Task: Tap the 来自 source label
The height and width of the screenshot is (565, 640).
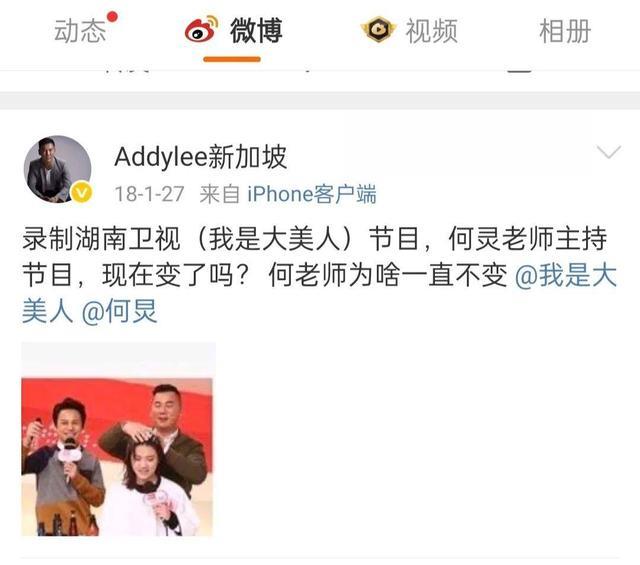Action: [220, 194]
